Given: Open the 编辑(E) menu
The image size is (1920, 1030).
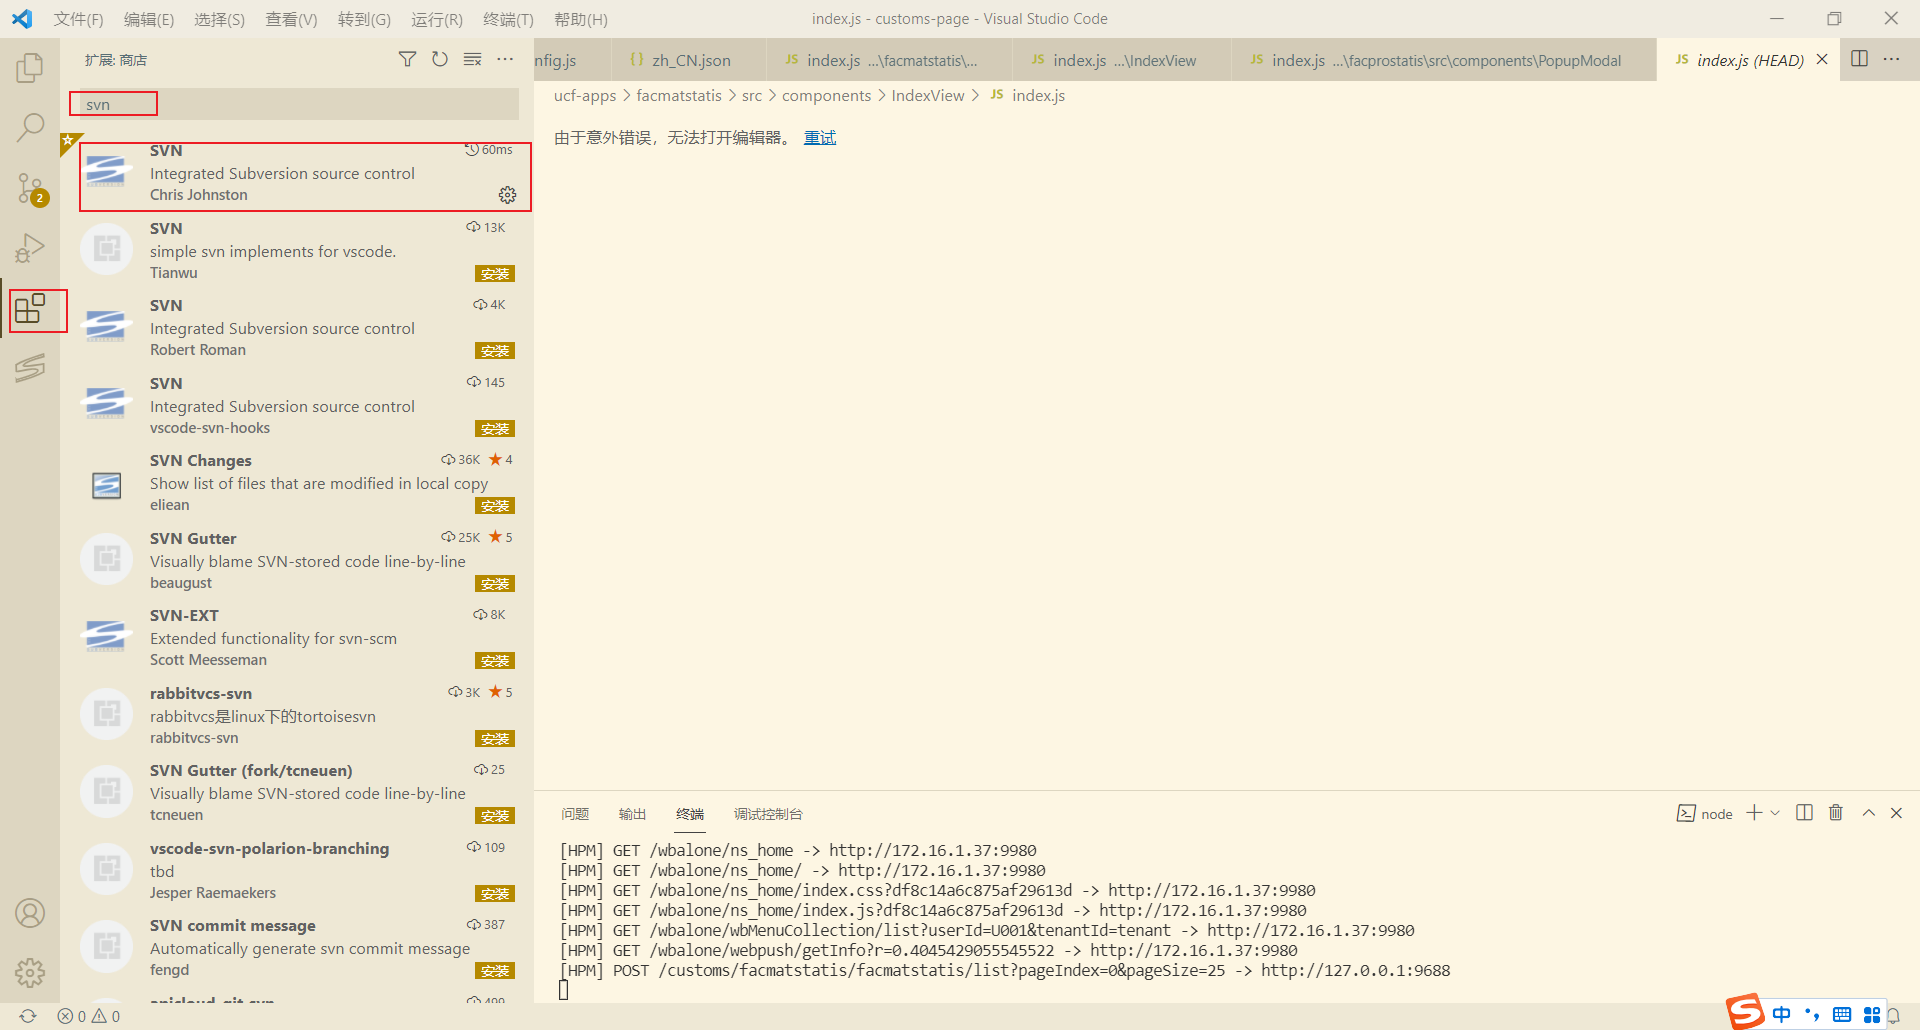Looking at the screenshot, I should coord(149,19).
